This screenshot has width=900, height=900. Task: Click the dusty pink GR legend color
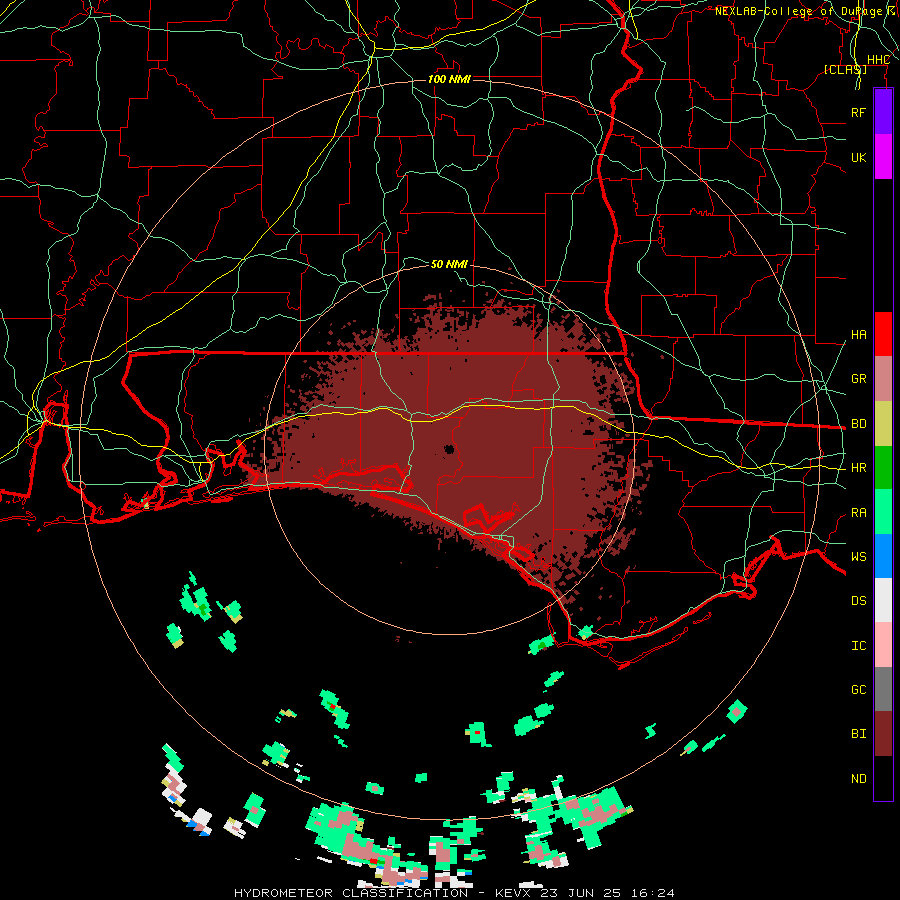[883, 379]
